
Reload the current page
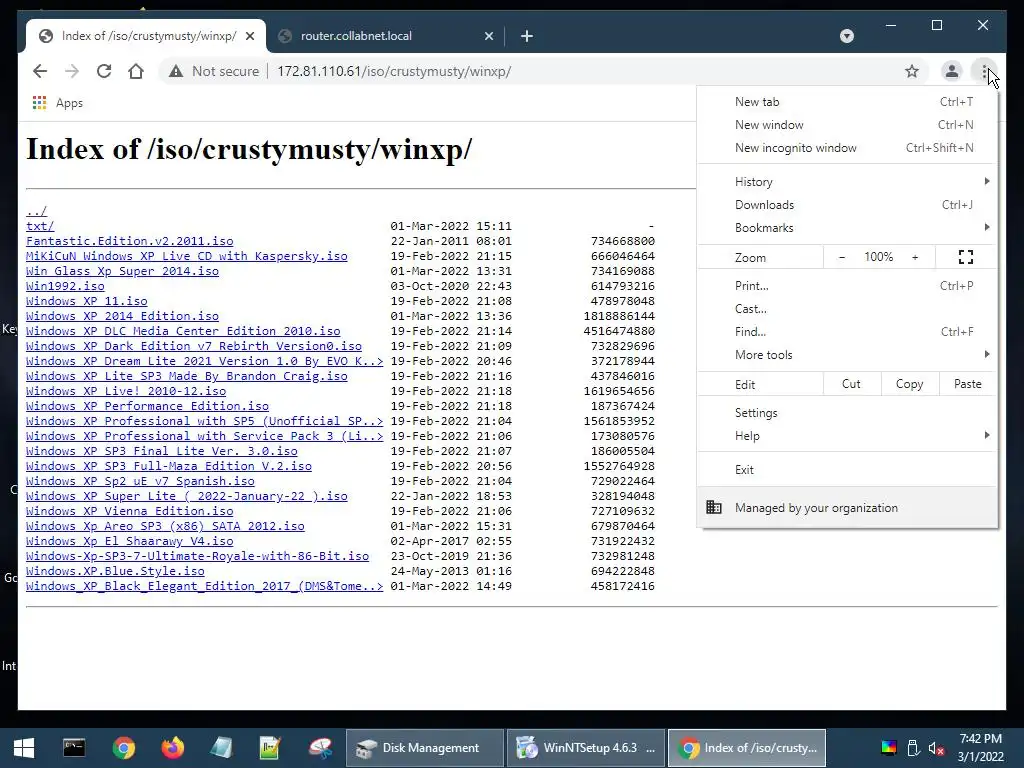point(104,71)
